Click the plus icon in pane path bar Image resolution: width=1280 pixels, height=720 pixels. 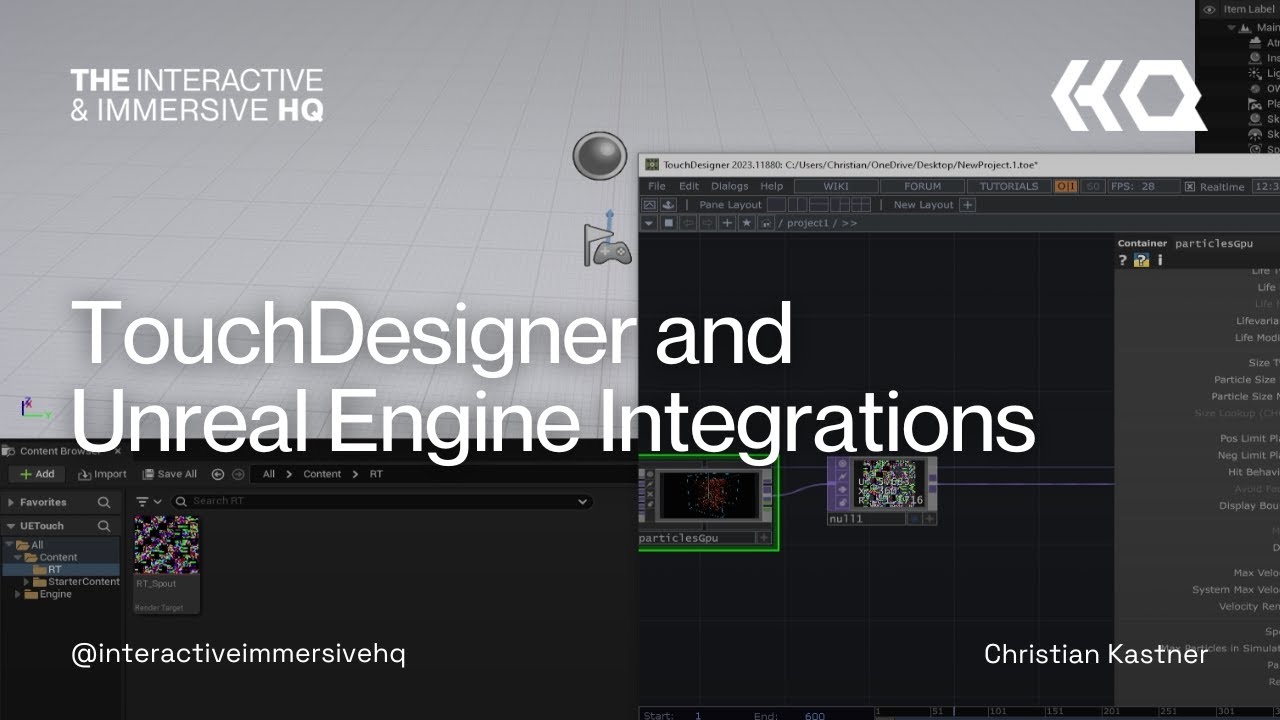click(727, 223)
